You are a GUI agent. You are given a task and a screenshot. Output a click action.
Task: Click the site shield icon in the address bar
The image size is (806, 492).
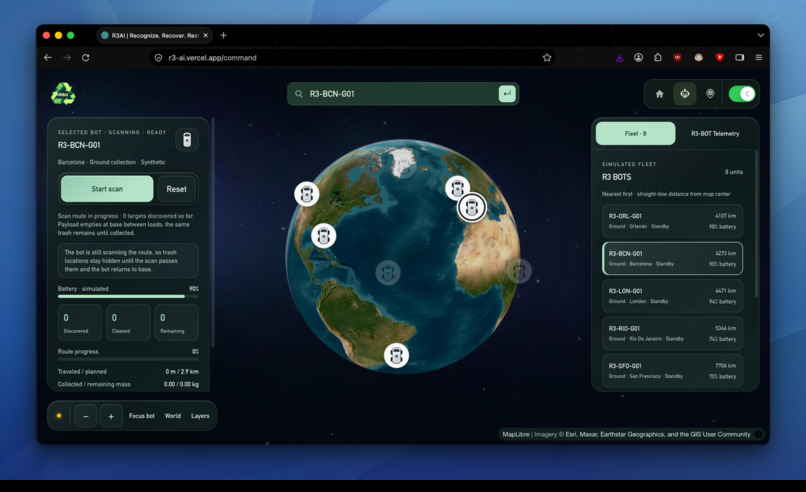click(x=158, y=58)
